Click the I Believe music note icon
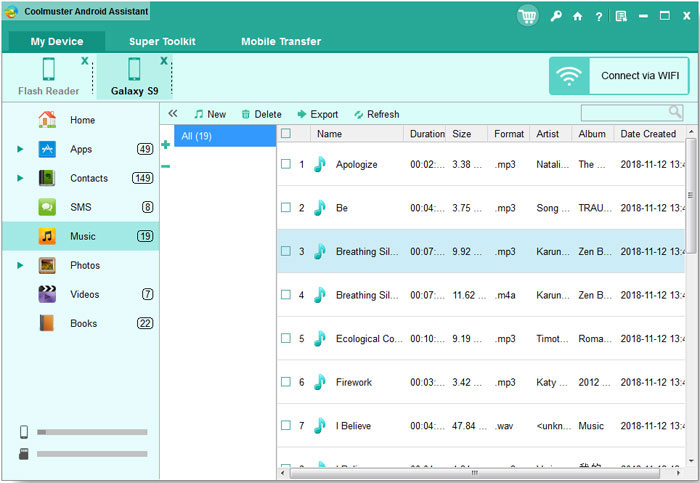Viewport: 700px width, 483px height. tap(320, 425)
